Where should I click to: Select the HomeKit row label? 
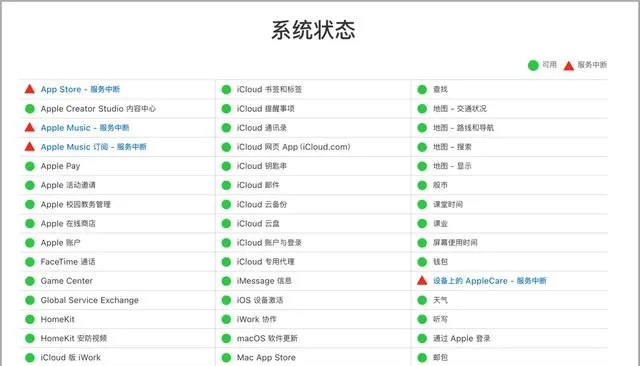pyautogui.click(x=58, y=319)
